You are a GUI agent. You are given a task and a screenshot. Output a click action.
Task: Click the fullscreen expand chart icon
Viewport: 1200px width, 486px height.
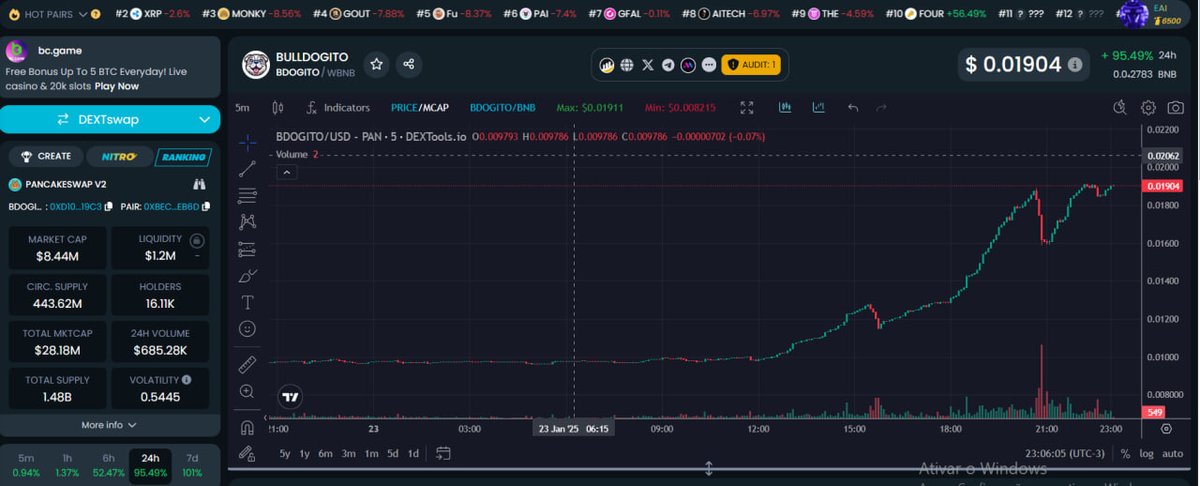click(x=747, y=107)
